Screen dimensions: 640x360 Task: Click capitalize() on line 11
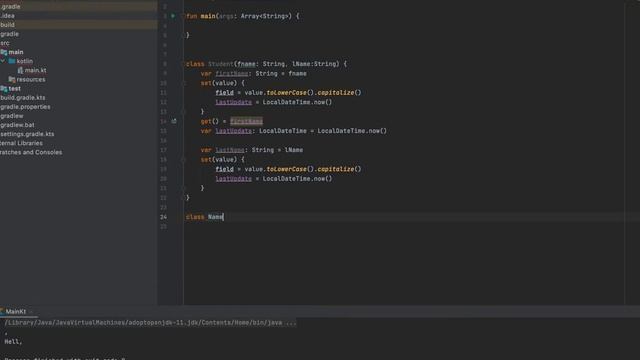(x=339, y=93)
